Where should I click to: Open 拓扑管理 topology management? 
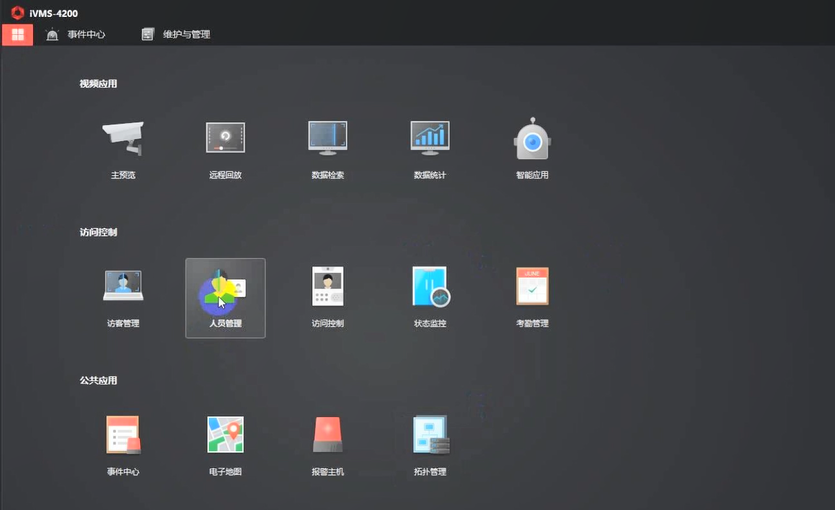(x=430, y=435)
